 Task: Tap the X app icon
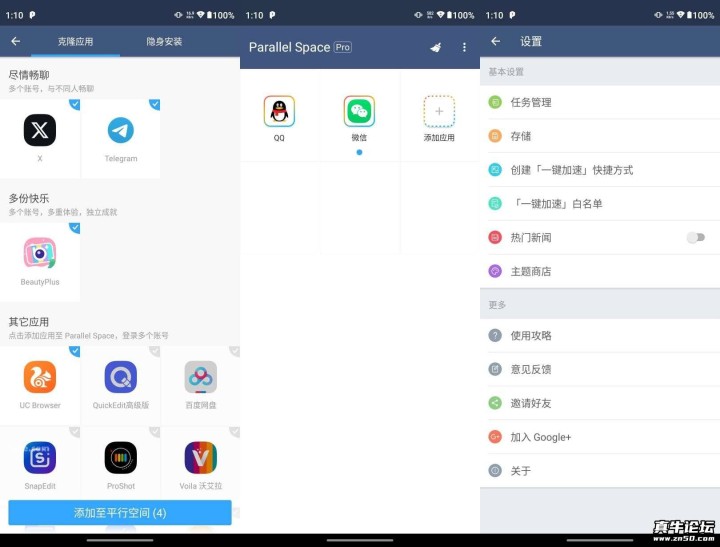point(40,131)
